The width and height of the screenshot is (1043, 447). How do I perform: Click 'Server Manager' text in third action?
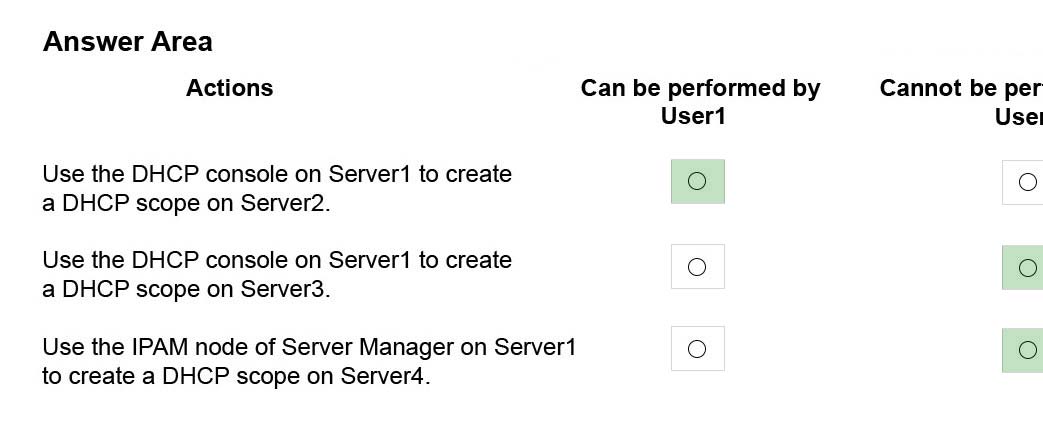coord(384,347)
